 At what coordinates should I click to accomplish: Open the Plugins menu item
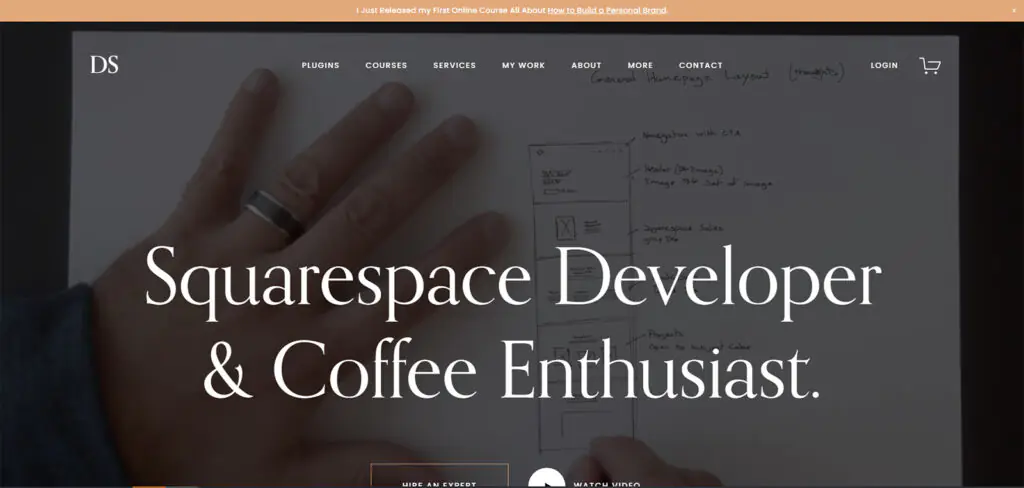pos(320,65)
